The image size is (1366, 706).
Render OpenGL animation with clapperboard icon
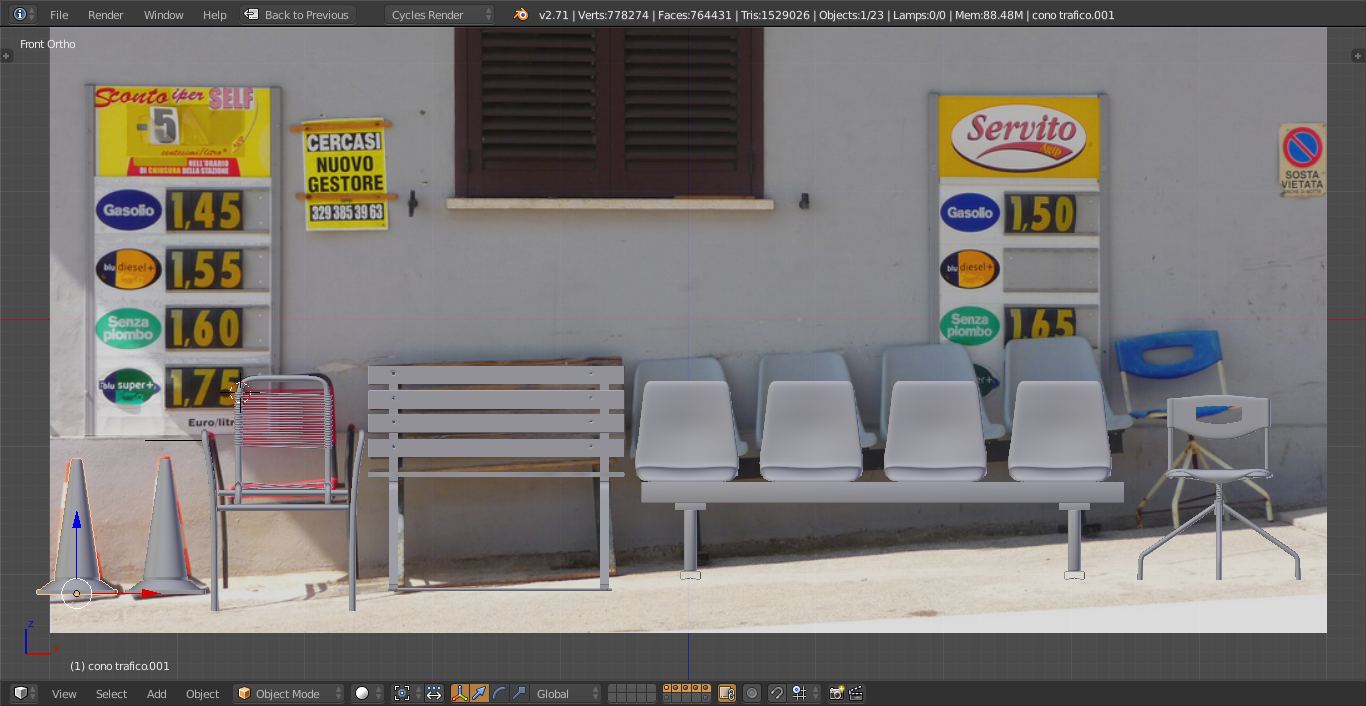tap(856, 693)
